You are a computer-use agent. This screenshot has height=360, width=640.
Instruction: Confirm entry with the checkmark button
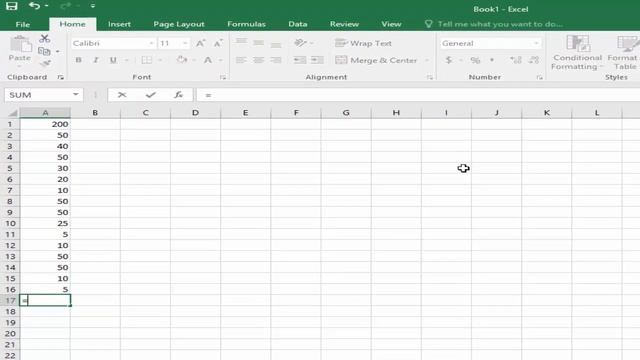(x=151, y=95)
